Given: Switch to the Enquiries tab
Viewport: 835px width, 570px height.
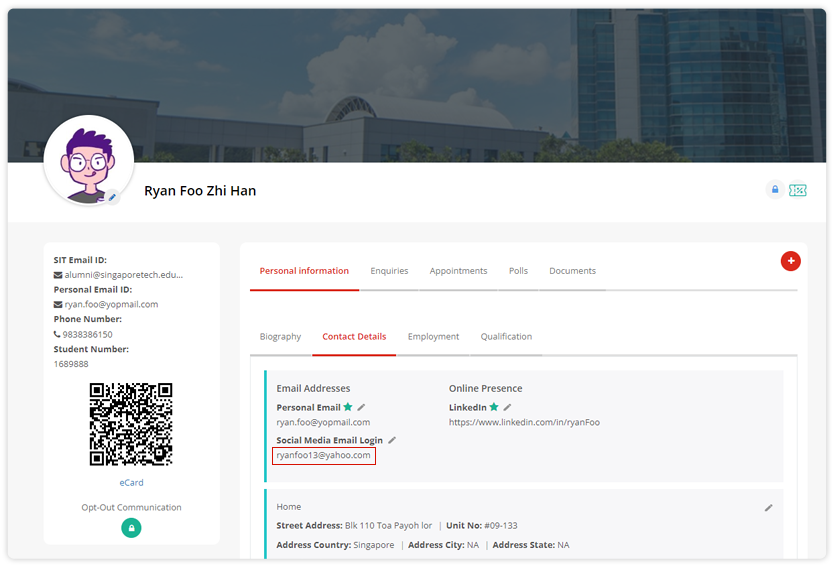Looking at the screenshot, I should 389,271.
